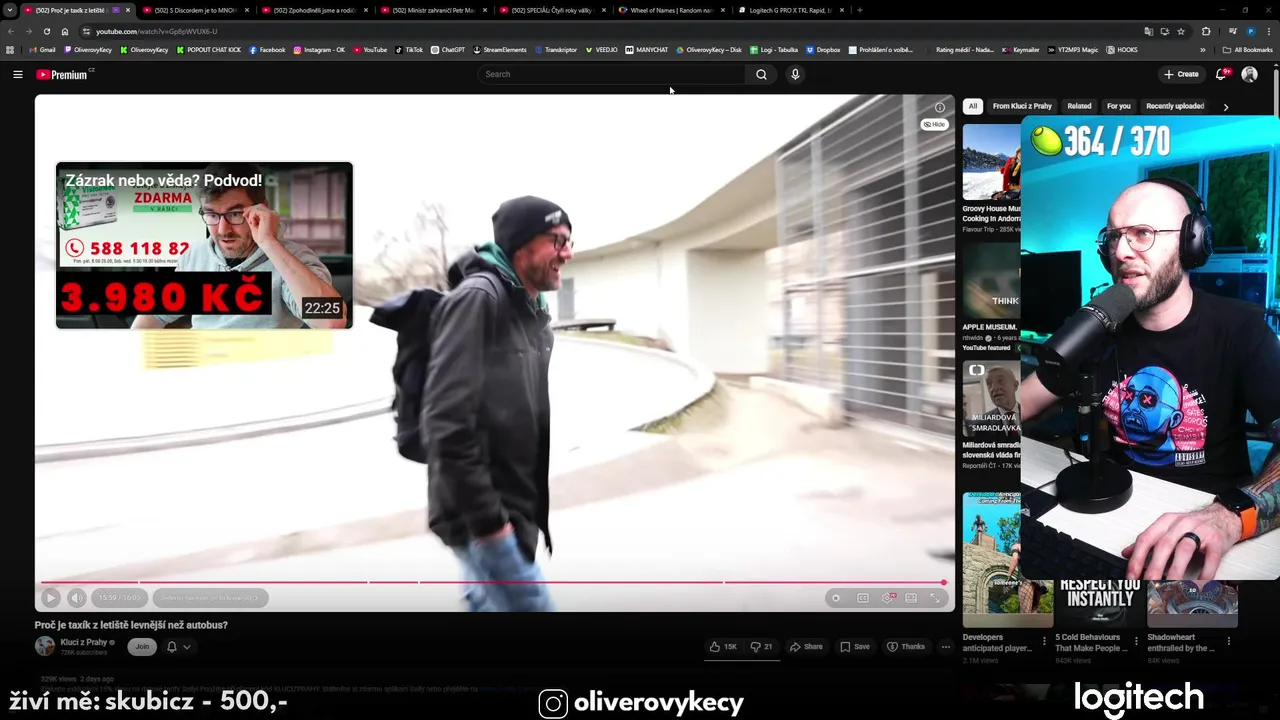The height and width of the screenshot is (720, 1280).
Task: Show video info cards icon
Action: (x=939, y=107)
